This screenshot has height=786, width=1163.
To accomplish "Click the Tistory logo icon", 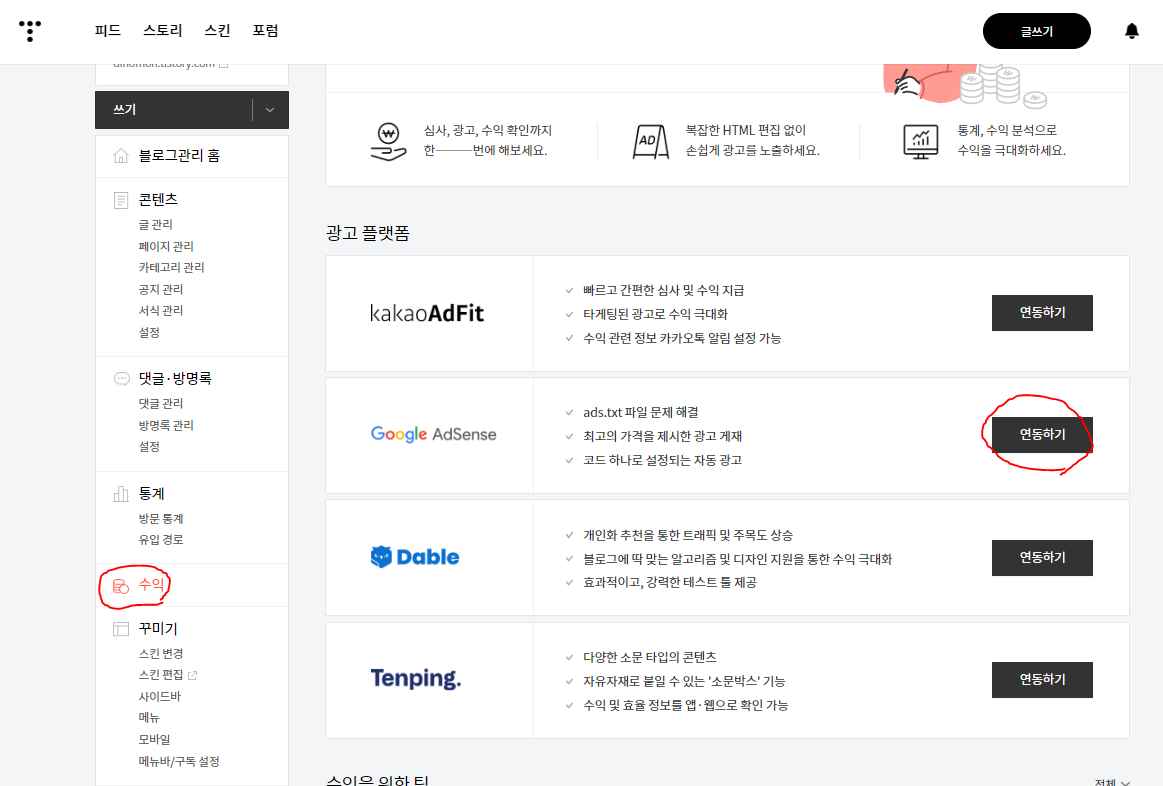I will (x=30, y=30).
